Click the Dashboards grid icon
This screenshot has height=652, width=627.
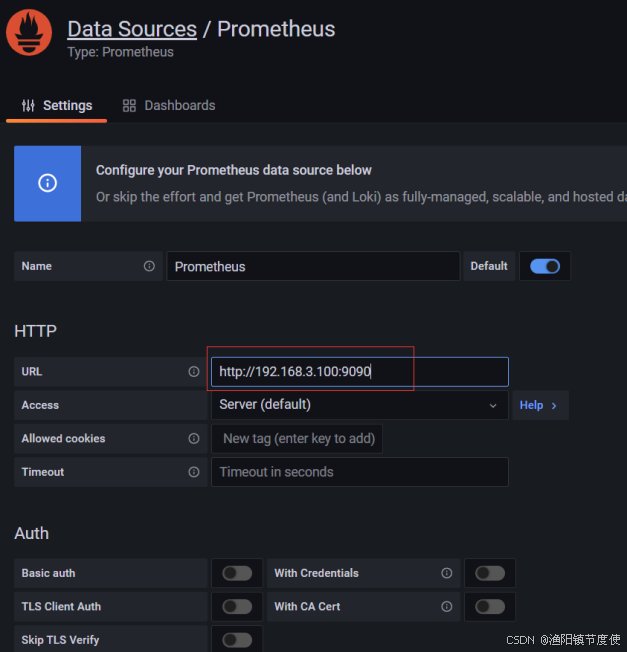[129, 106]
